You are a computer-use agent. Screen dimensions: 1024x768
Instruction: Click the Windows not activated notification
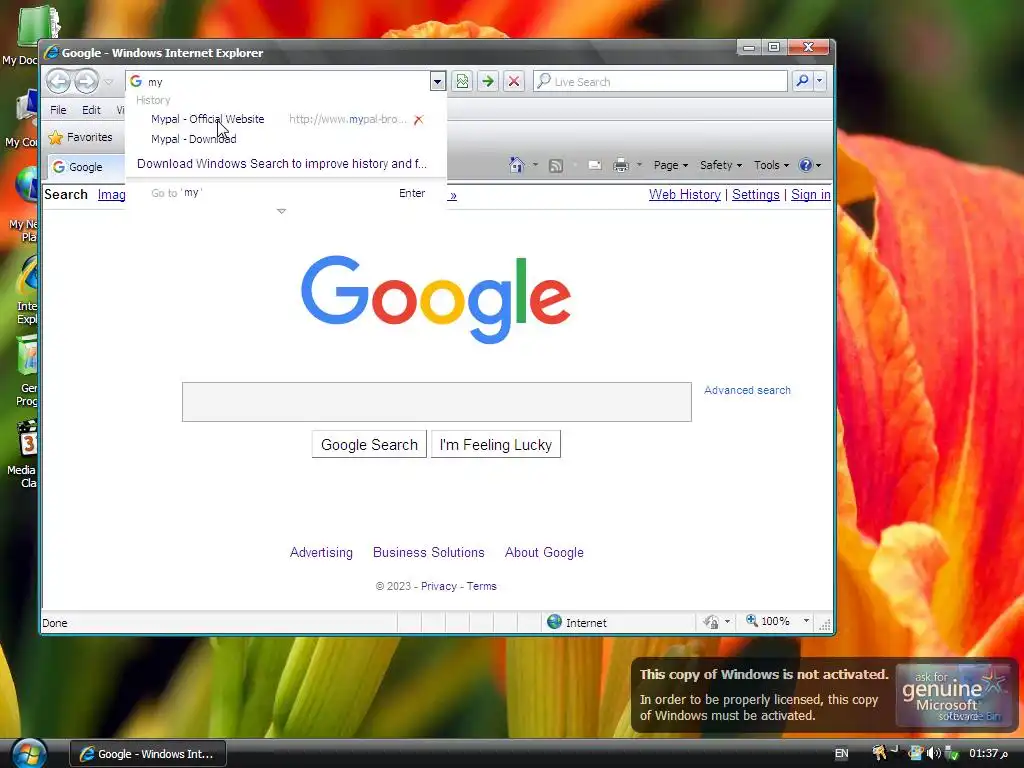click(824, 695)
